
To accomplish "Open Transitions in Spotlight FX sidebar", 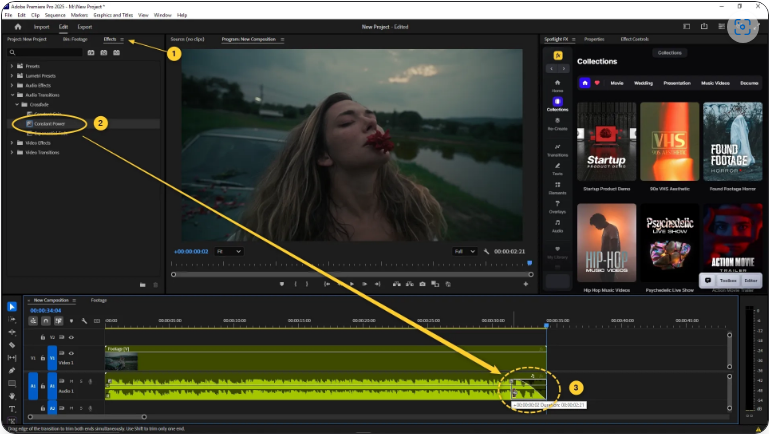I will tap(558, 150).
